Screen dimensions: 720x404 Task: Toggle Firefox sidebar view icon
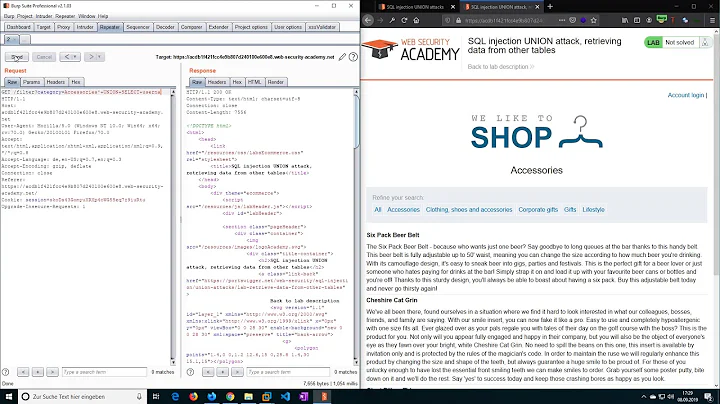click(x=637, y=20)
